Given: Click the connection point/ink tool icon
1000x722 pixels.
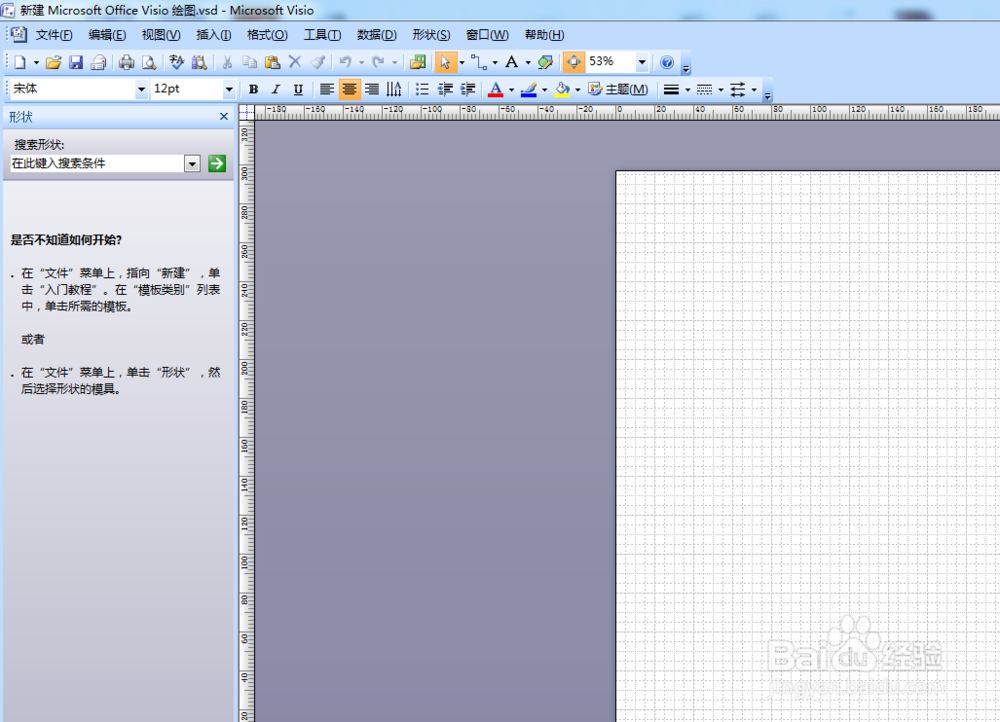Looking at the screenshot, I should [x=545, y=62].
